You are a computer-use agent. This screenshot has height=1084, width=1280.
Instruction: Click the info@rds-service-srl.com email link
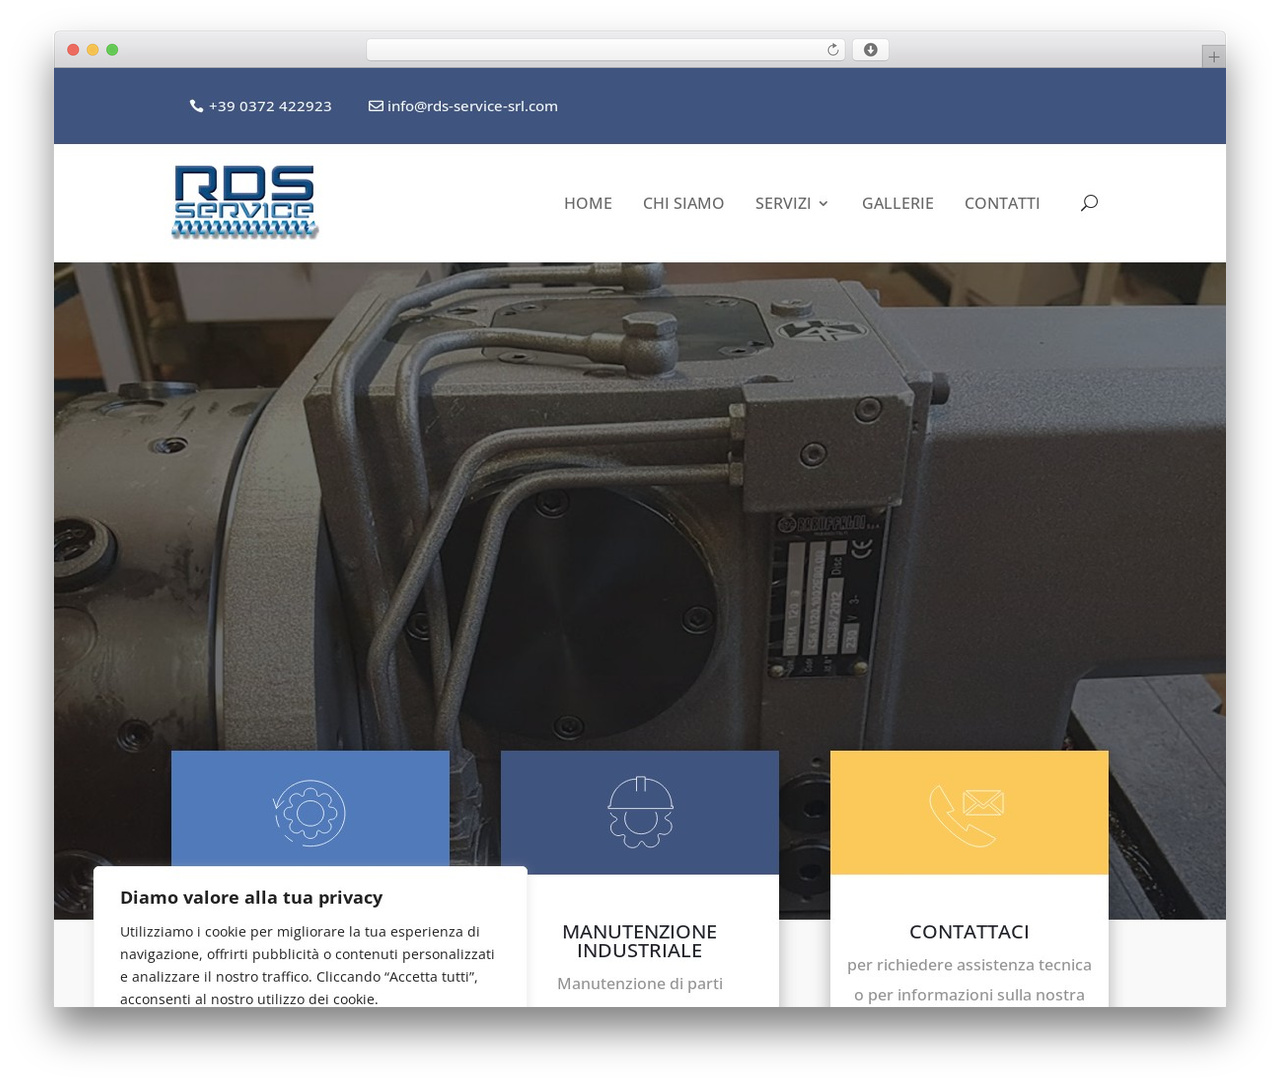click(x=472, y=106)
